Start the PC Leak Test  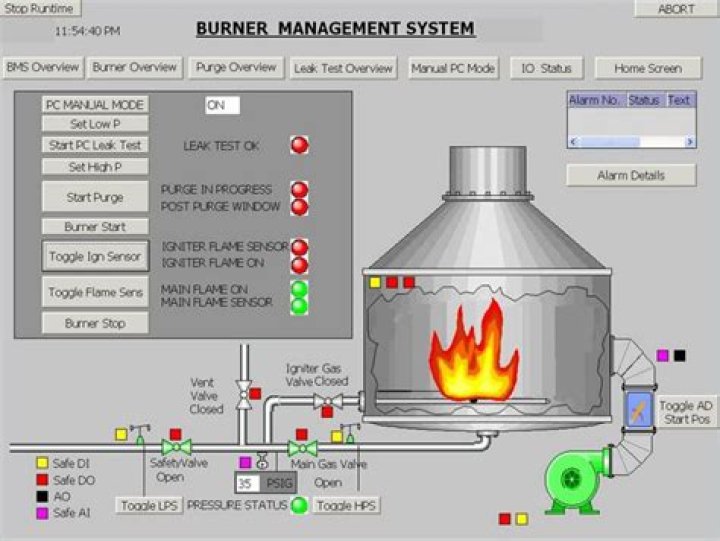pos(96,145)
